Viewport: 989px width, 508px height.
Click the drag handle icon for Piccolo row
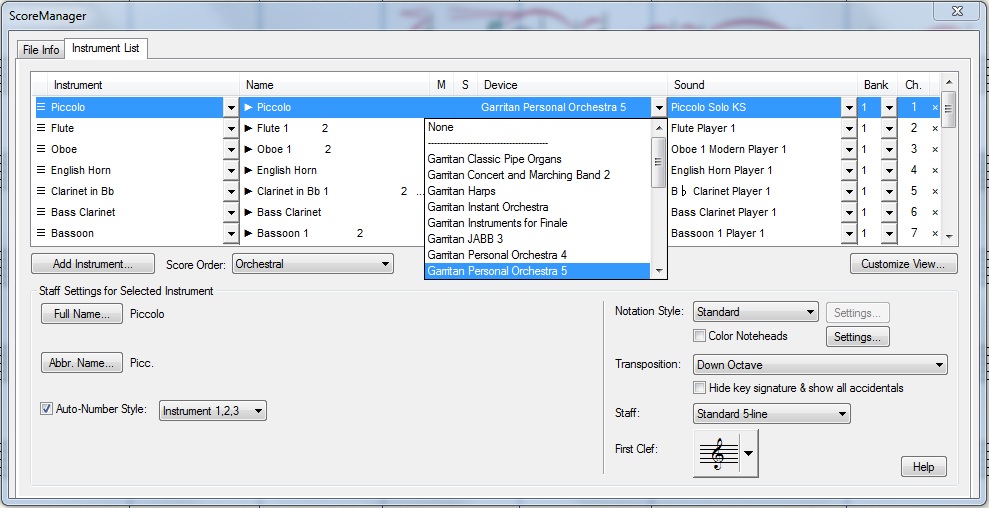pos(41,107)
